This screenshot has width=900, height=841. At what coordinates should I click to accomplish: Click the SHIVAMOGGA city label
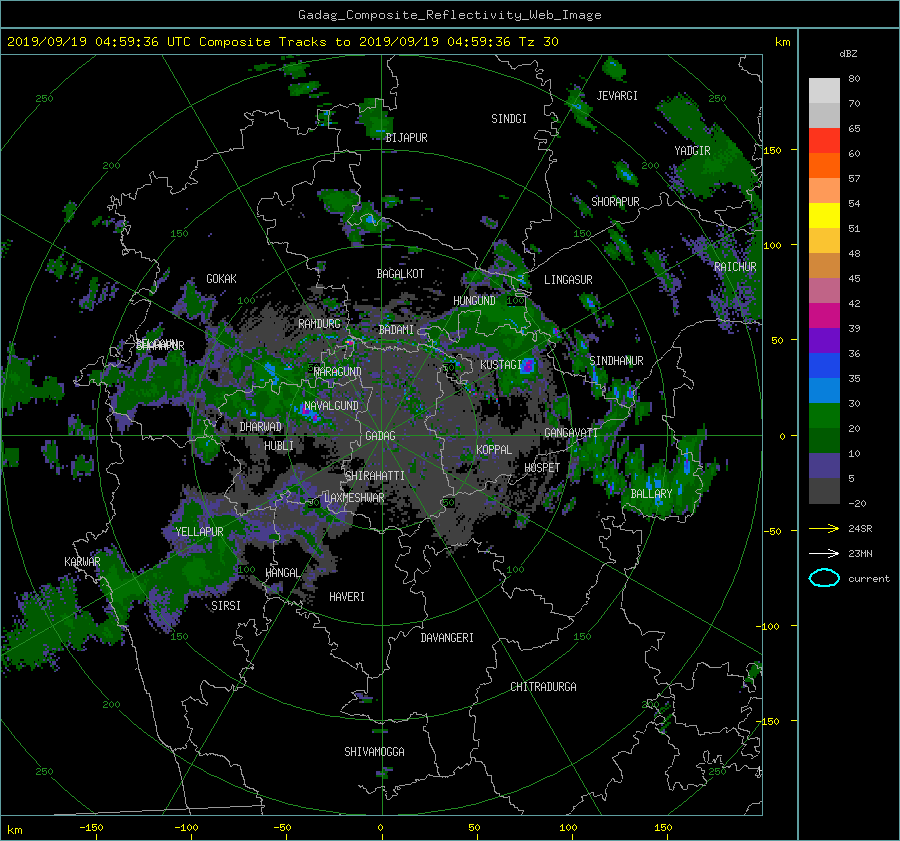[x=374, y=752]
